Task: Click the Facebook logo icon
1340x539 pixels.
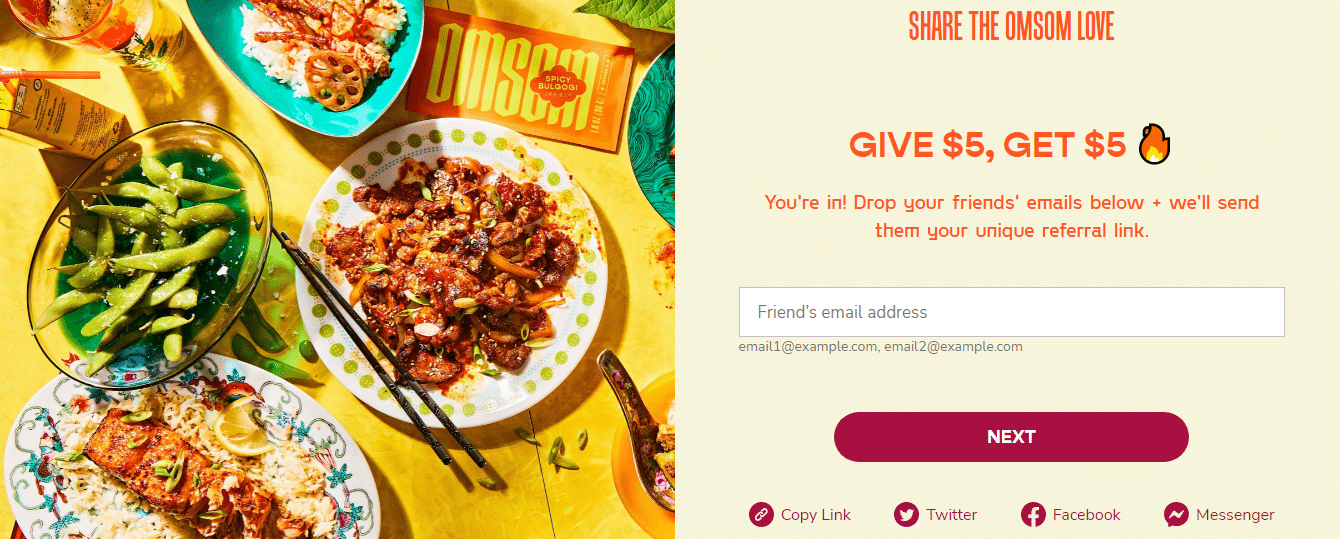Action: tap(1033, 515)
